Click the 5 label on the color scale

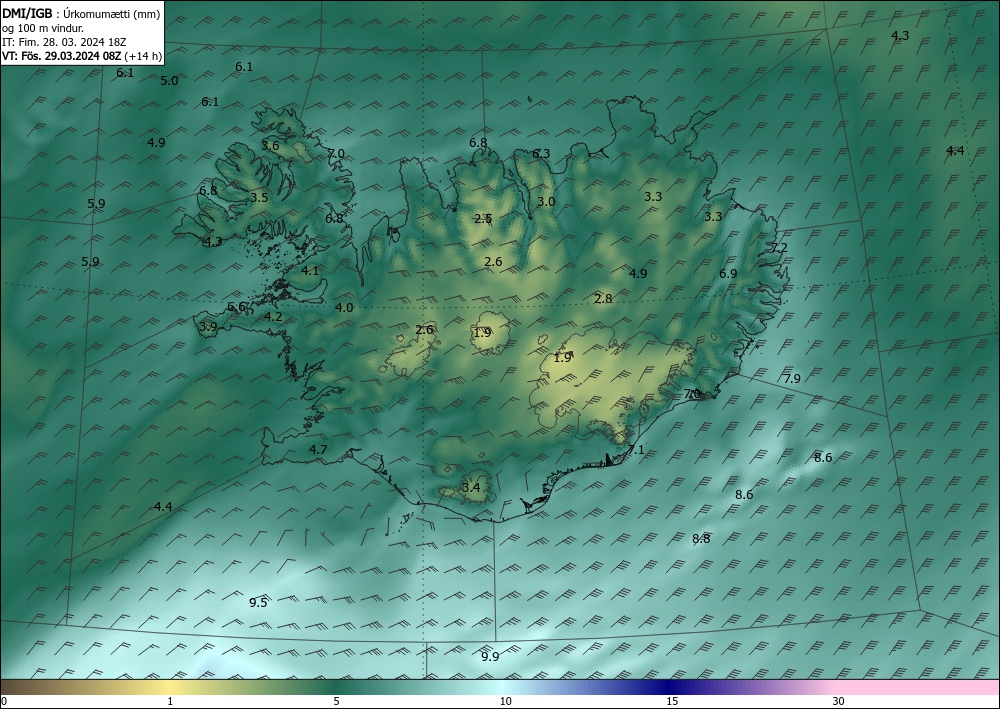[336, 701]
